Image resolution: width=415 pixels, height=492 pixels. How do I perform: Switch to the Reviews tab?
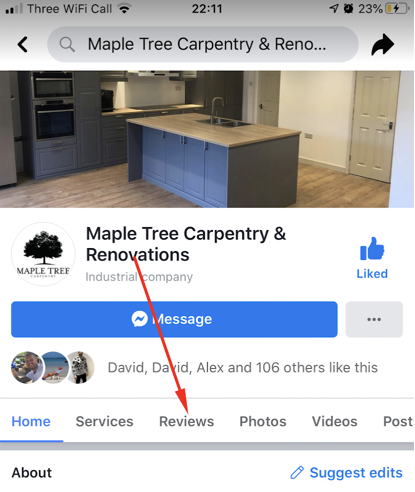pos(186,421)
